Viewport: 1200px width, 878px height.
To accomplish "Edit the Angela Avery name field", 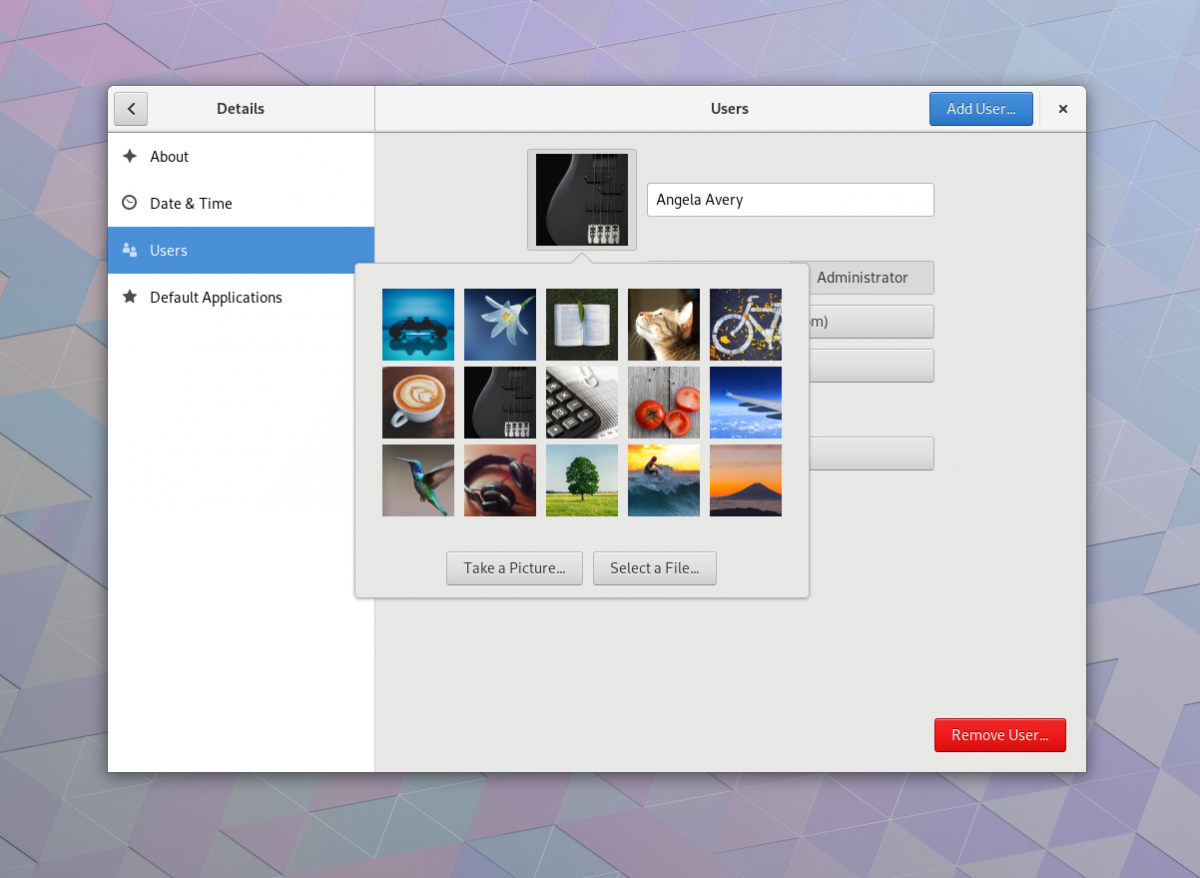I will tap(790, 199).
